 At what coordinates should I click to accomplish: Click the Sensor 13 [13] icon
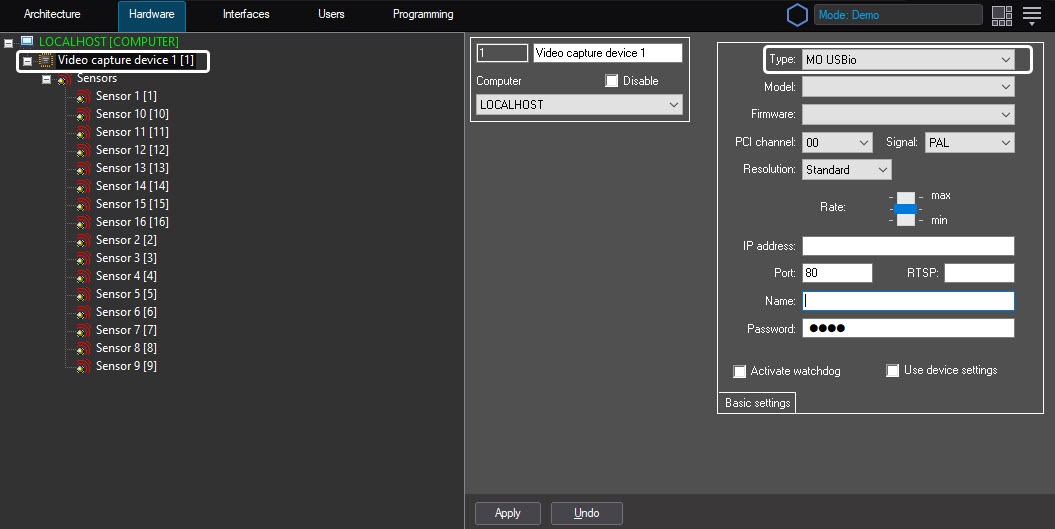(83, 169)
